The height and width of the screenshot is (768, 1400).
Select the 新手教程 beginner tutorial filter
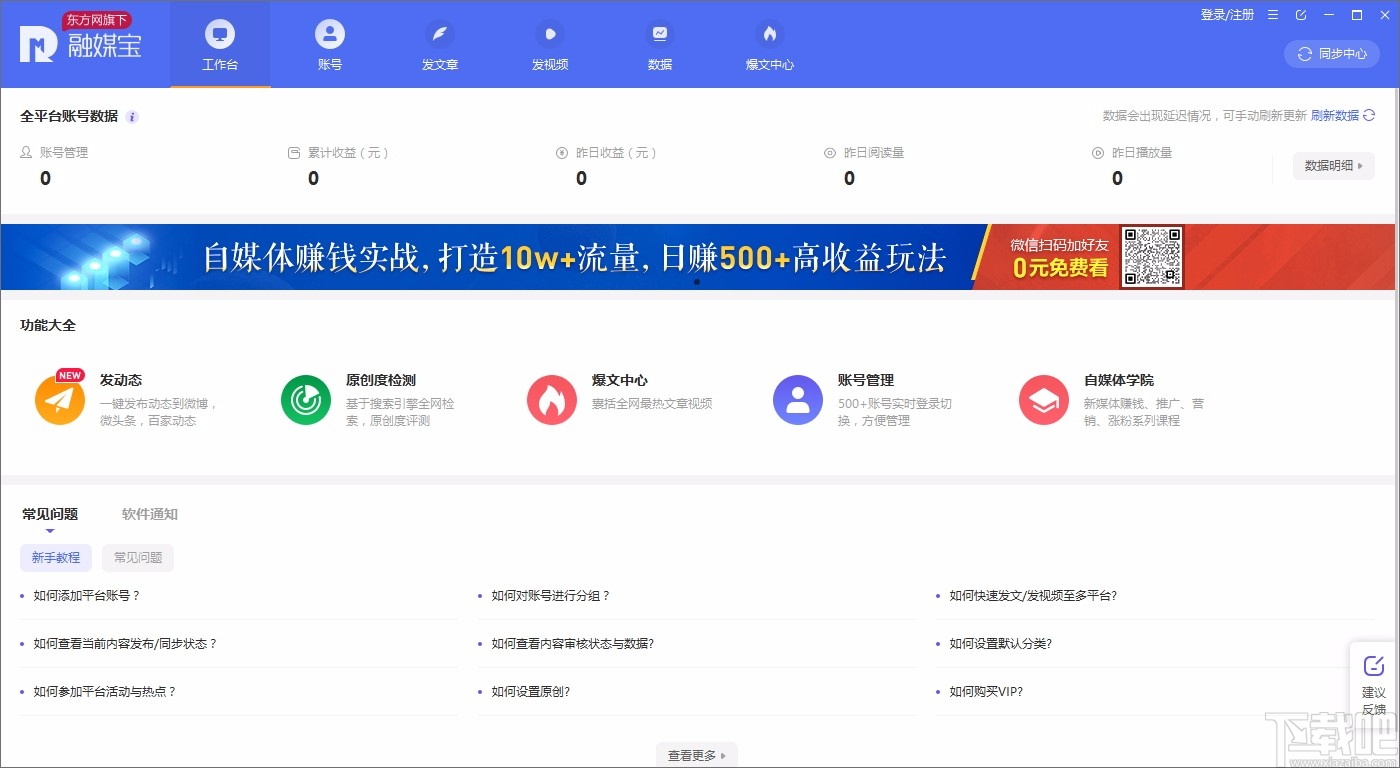56,559
